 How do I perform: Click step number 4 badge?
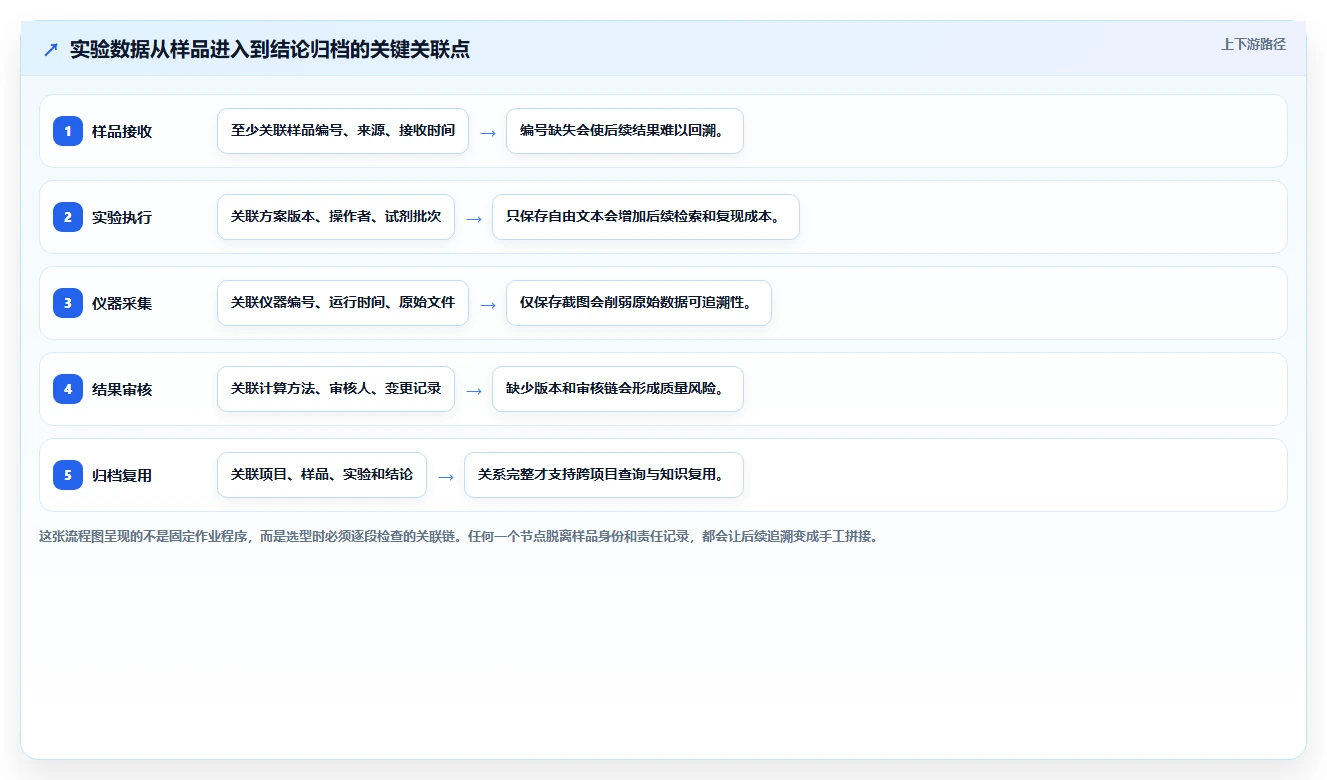coord(68,389)
